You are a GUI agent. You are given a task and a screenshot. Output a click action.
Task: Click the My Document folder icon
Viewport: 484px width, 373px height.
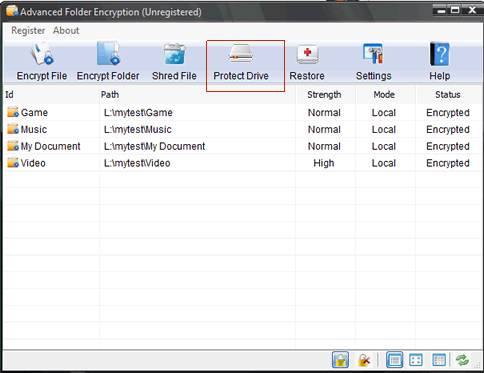tap(13, 146)
